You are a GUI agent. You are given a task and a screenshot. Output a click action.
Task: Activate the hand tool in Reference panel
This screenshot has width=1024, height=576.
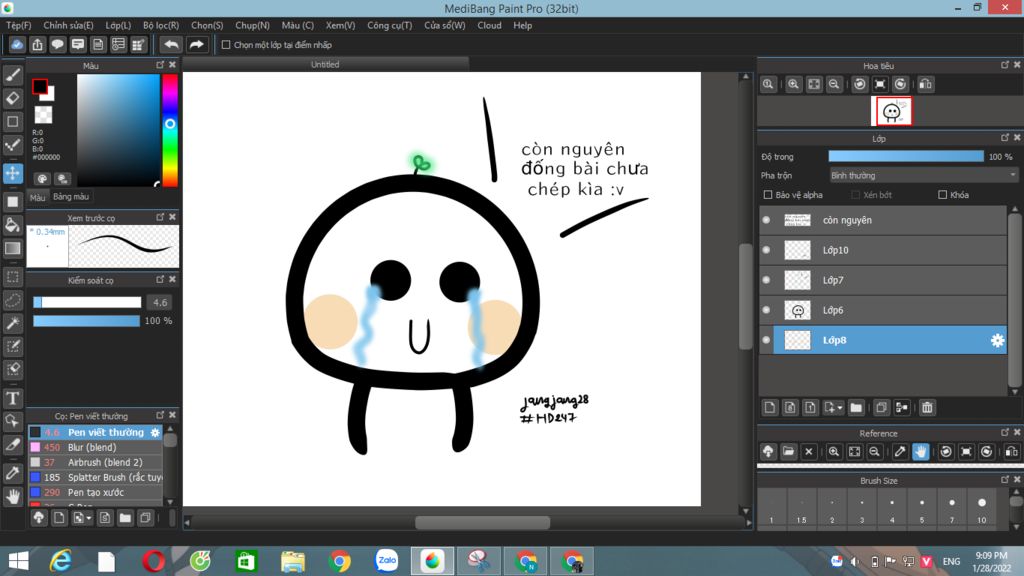tap(920, 451)
